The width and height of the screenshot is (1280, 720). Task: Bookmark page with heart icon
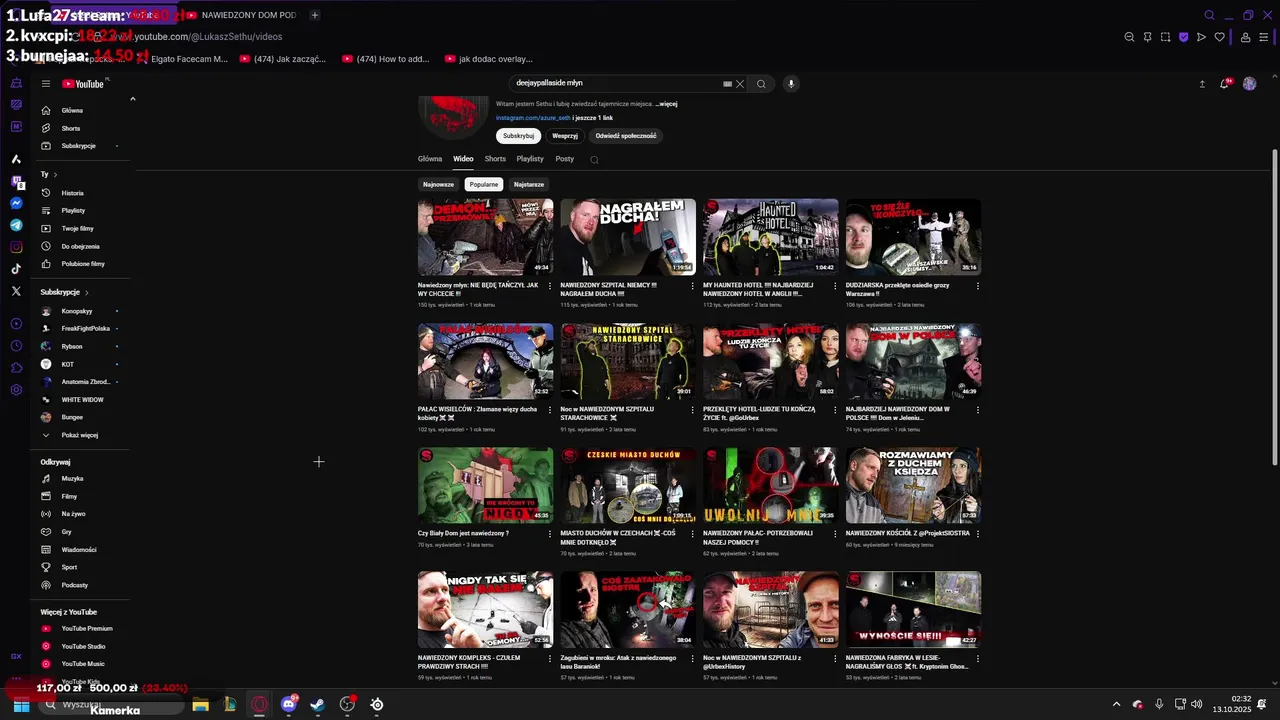(x=1219, y=37)
